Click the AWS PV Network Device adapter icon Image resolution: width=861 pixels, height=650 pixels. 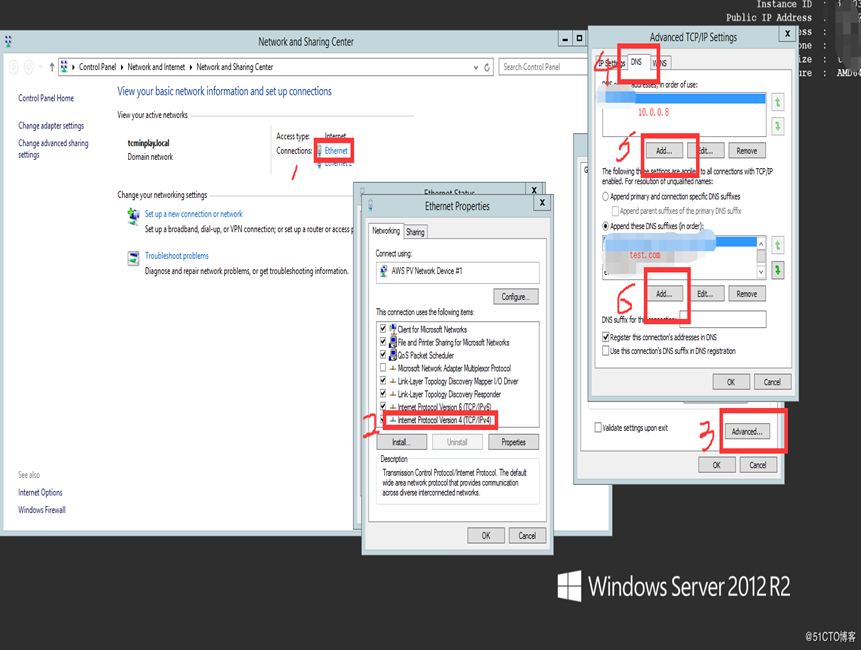(384, 271)
